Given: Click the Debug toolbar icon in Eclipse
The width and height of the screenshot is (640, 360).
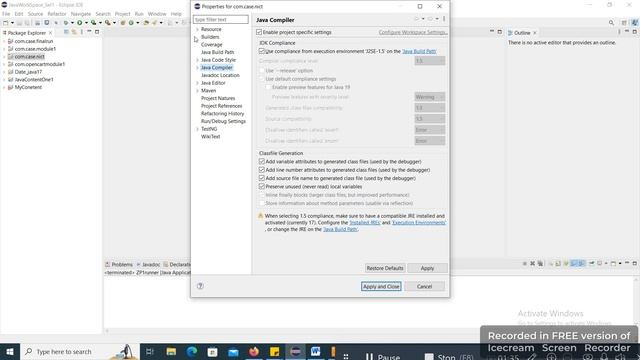Looking at the screenshot, I should pos(66,23).
